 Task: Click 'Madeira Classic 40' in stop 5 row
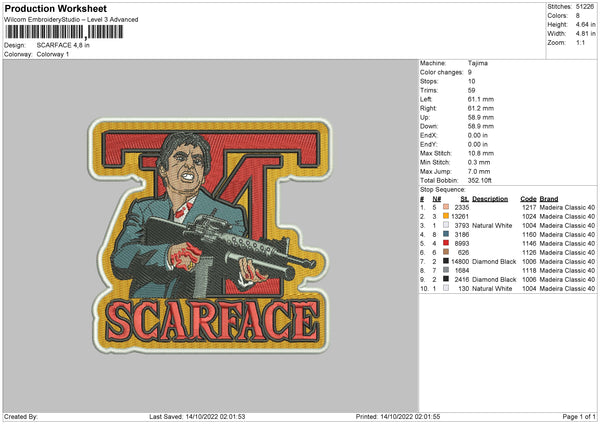(x=567, y=244)
